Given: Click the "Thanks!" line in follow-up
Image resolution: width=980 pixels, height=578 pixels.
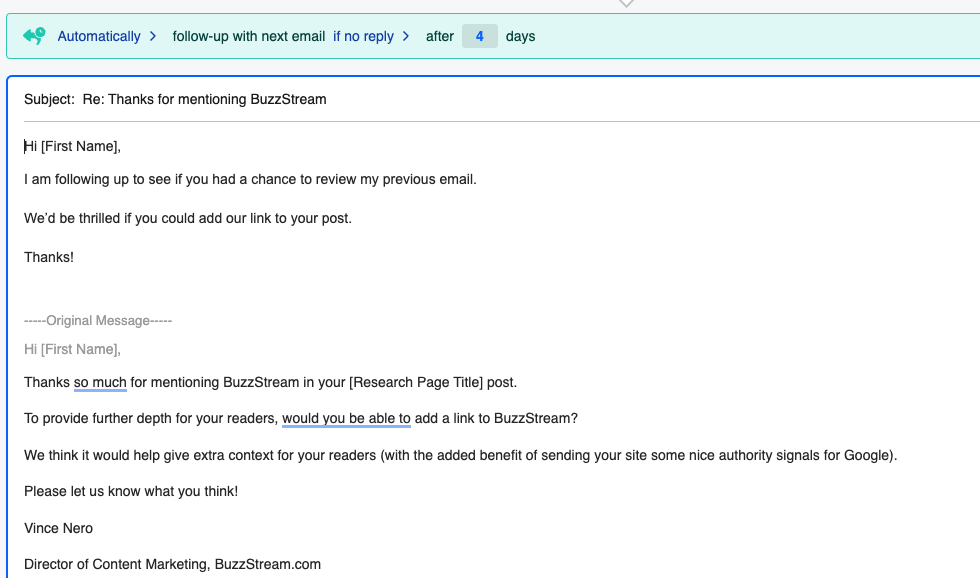Looking at the screenshot, I should click(x=49, y=257).
